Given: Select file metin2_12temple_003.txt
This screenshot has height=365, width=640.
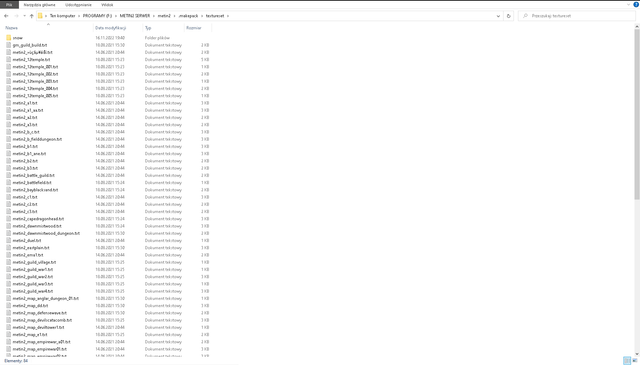Looking at the screenshot, I should tap(35, 81).
